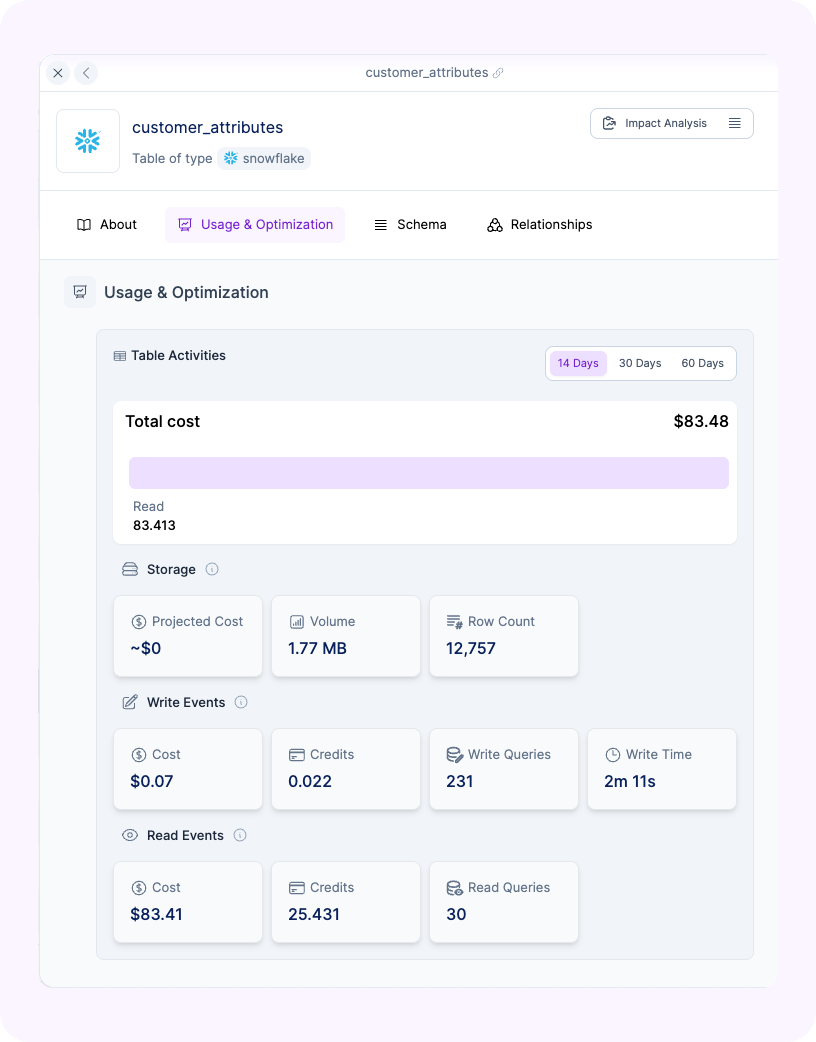This screenshot has width=816, height=1042.
Task: Click the Write Events info icon
Action: 241,702
